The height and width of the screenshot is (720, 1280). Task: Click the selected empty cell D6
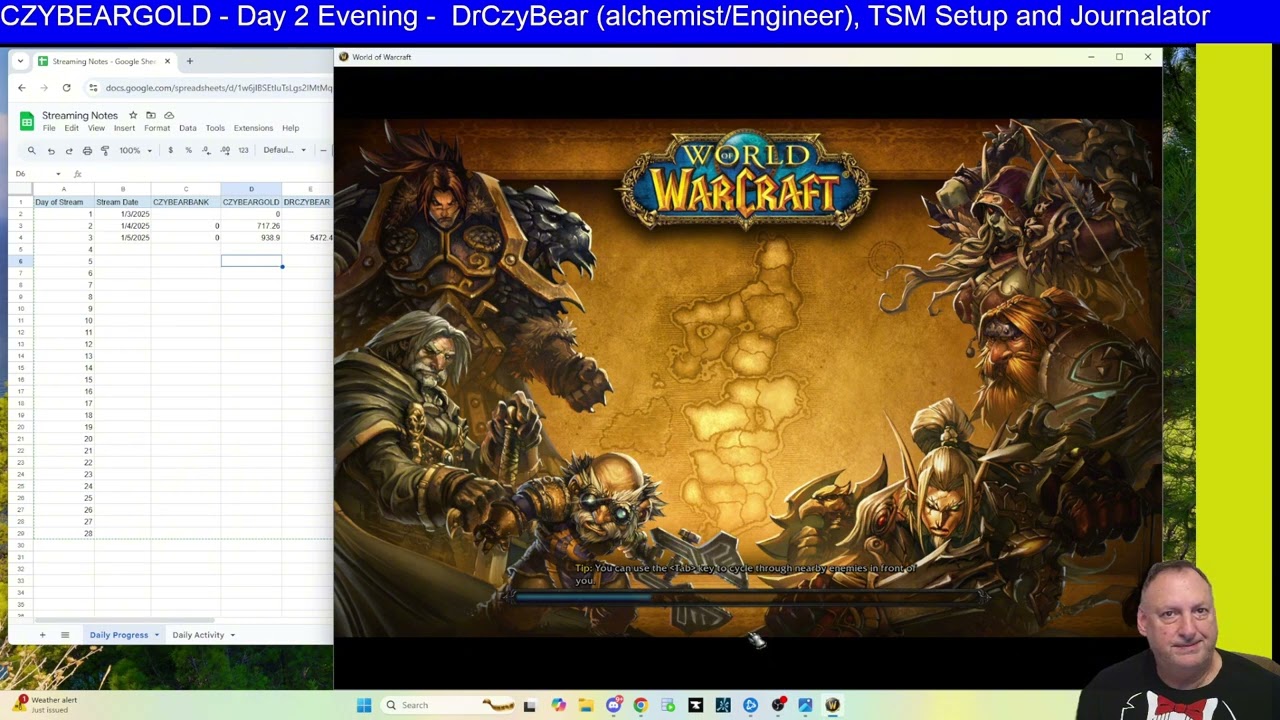click(251, 261)
